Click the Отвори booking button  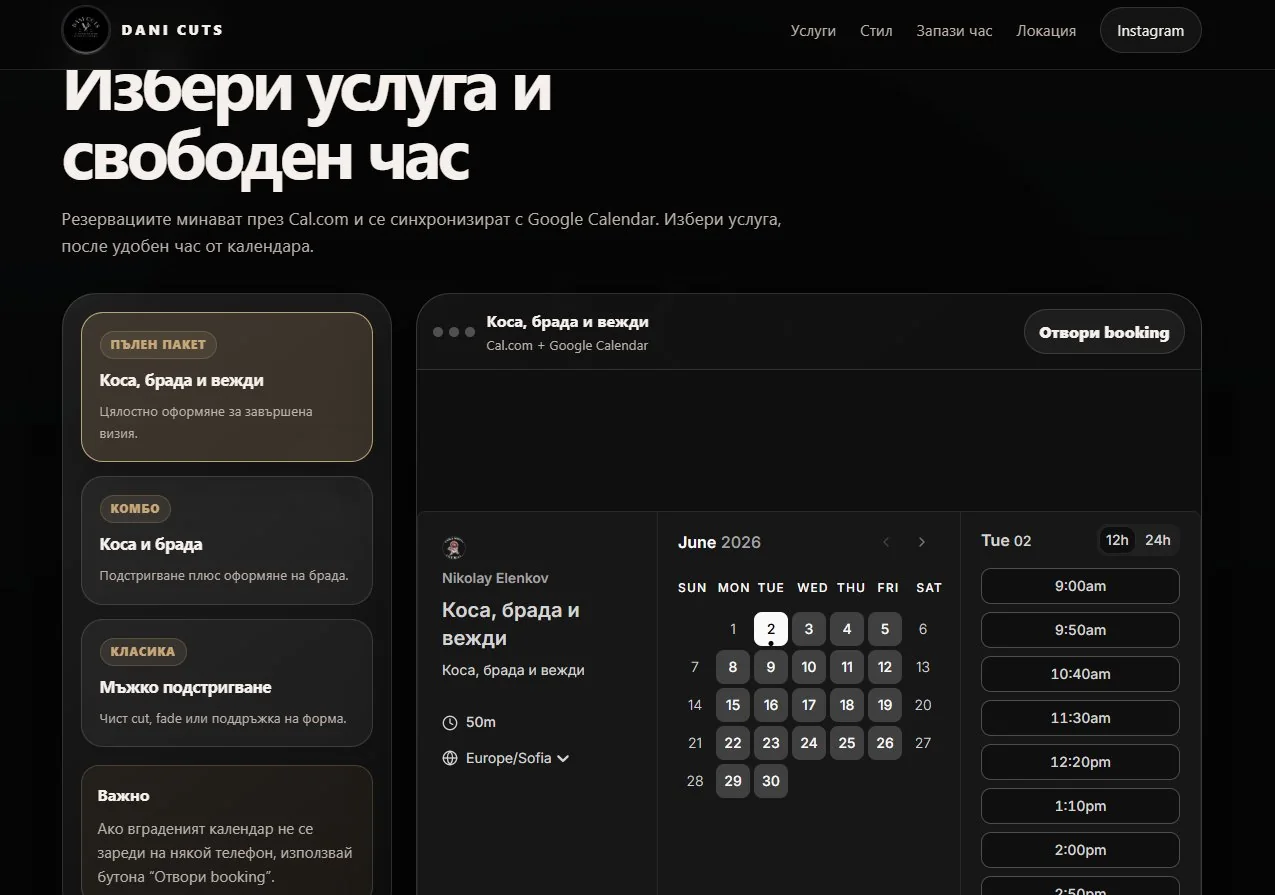(1104, 332)
